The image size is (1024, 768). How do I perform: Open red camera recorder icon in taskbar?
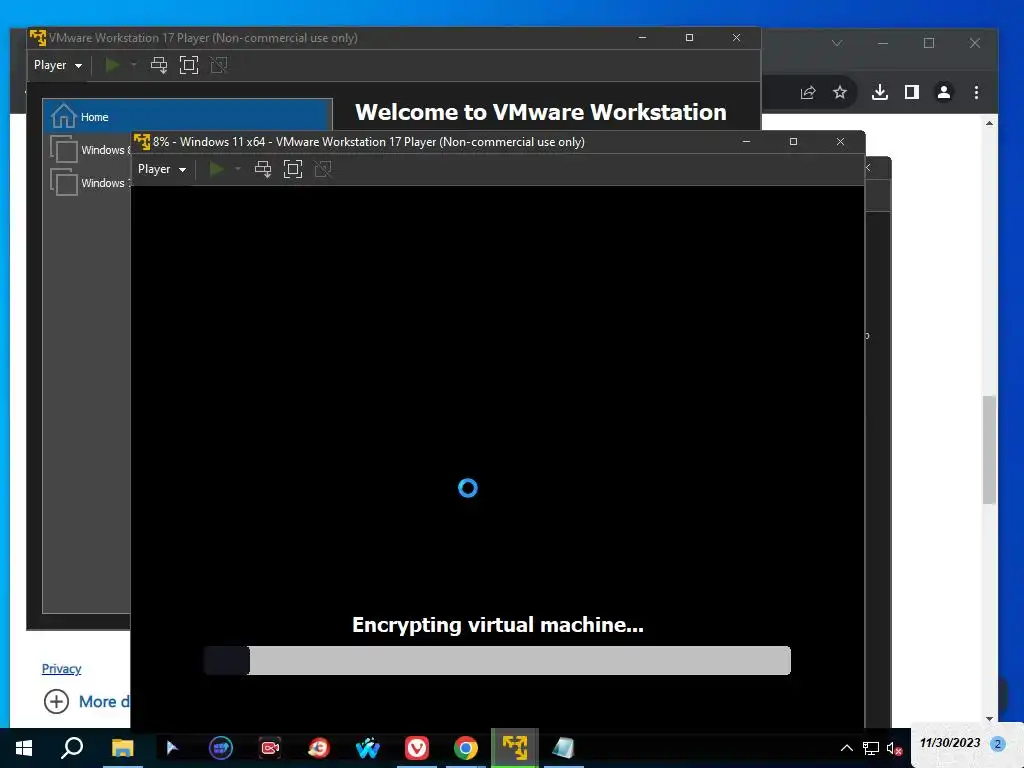[x=270, y=748]
